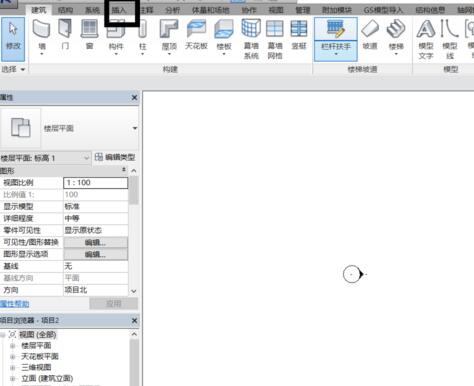This screenshot has width=474, height=386.
Task: Open the dropdown arrow under 柱
Action: click(142, 54)
